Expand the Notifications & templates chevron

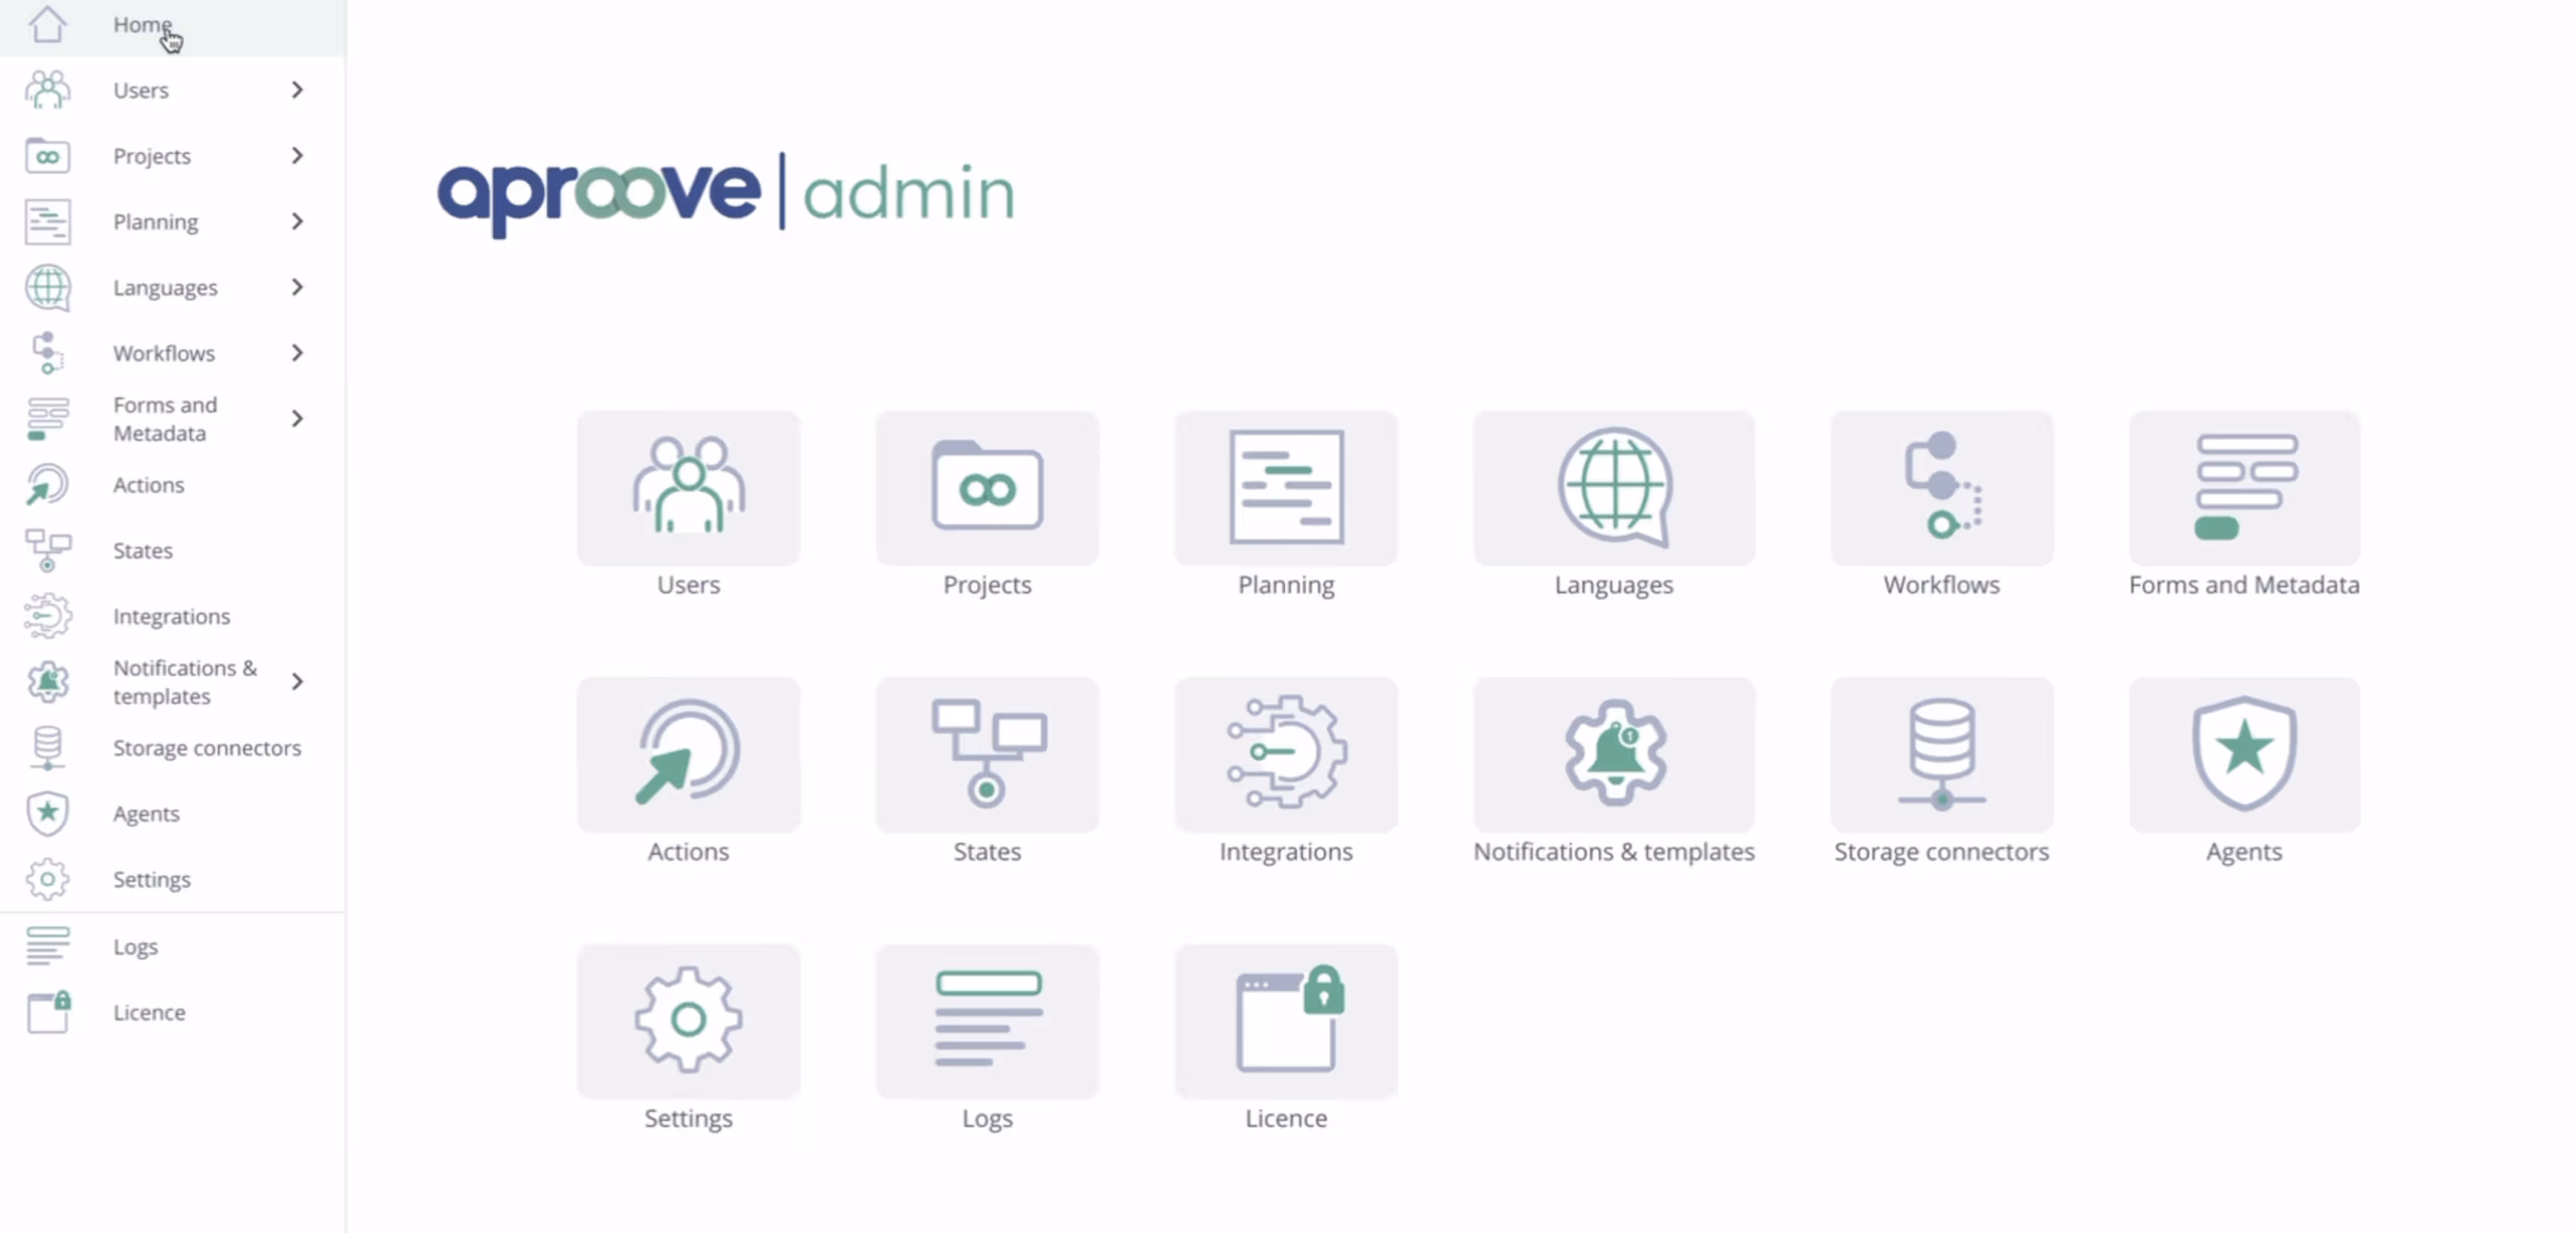(x=297, y=682)
